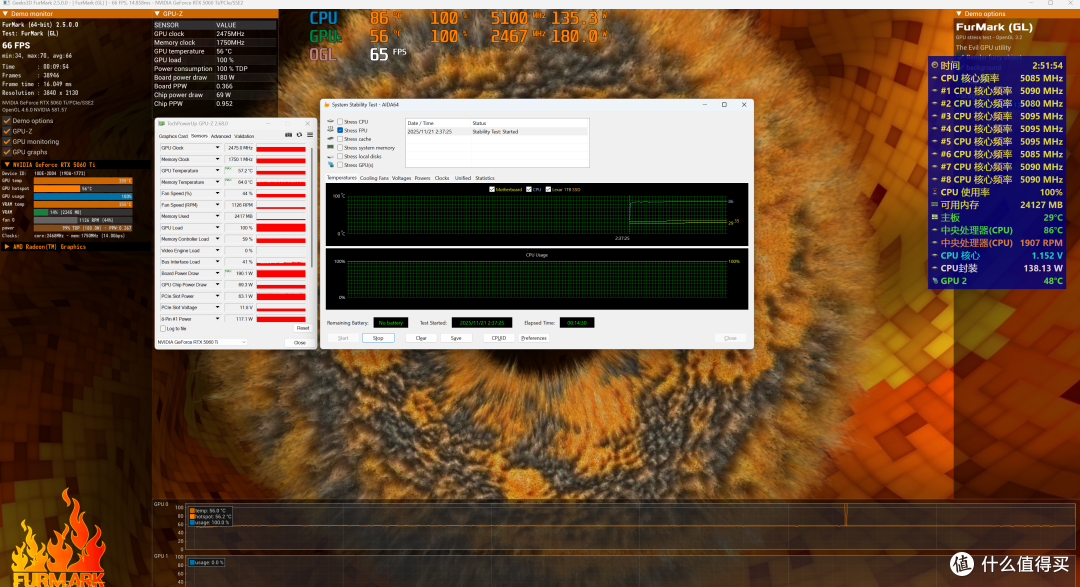Expand AMD Radeon(TM) Graphics section

pos(7,247)
